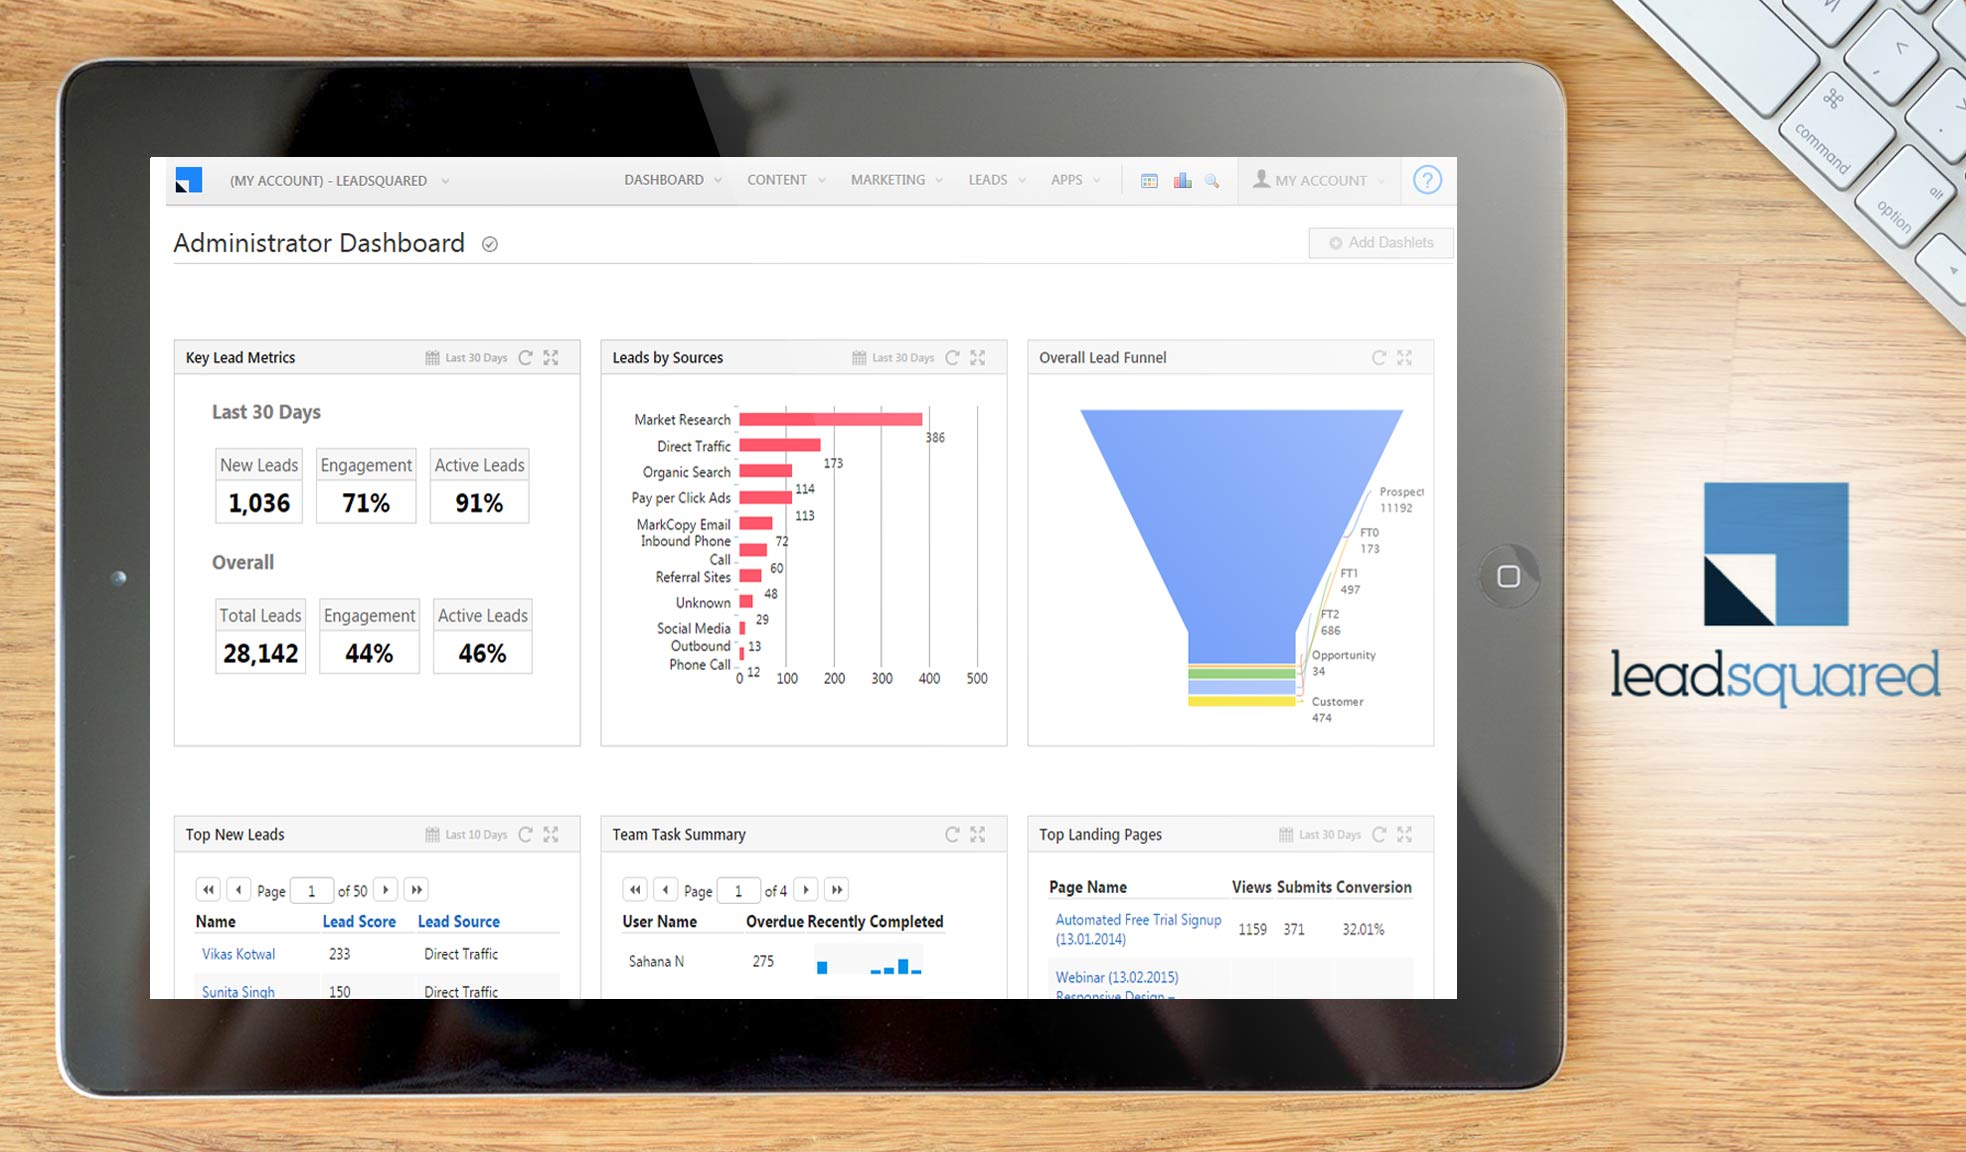Screen dimensions: 1966x1152
Task: Refresh the Team Task Summary widget
Action: coord(951,834)
